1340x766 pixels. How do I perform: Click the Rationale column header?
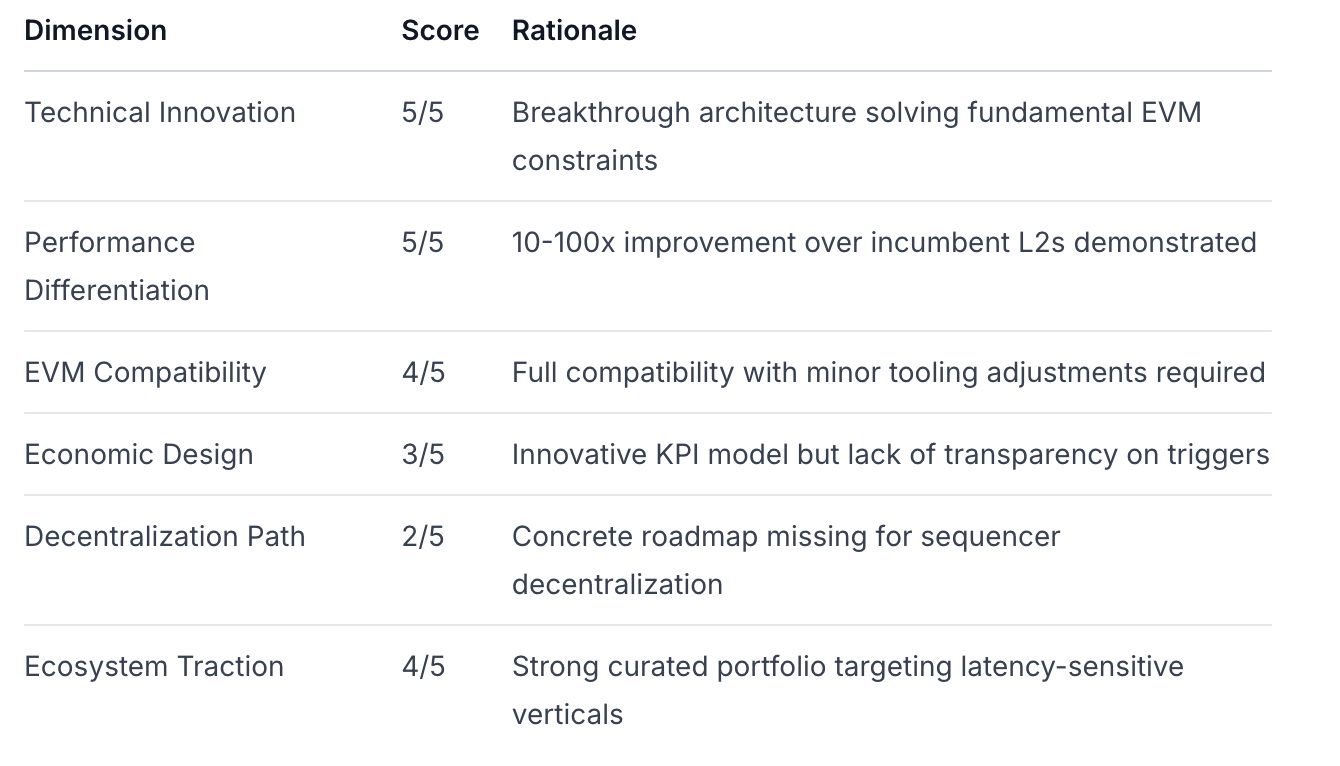click(574, 31)
